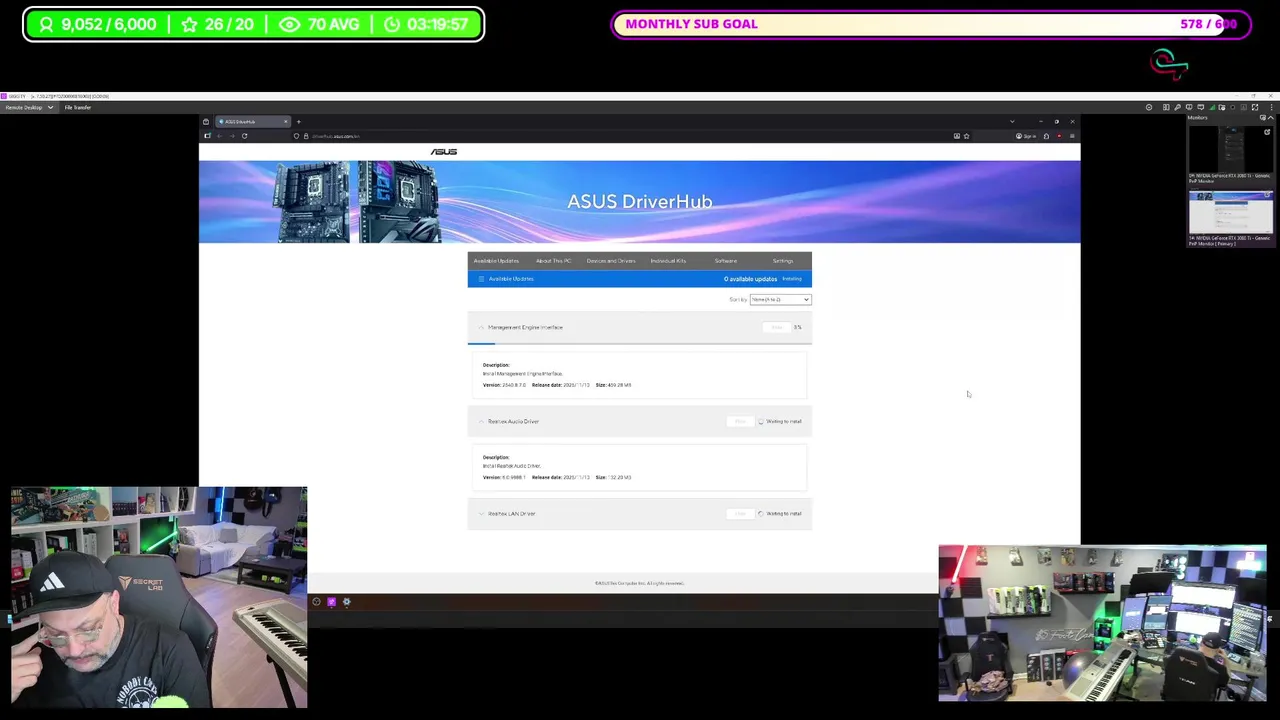Open the File Transfer menu

click(78, 107)
